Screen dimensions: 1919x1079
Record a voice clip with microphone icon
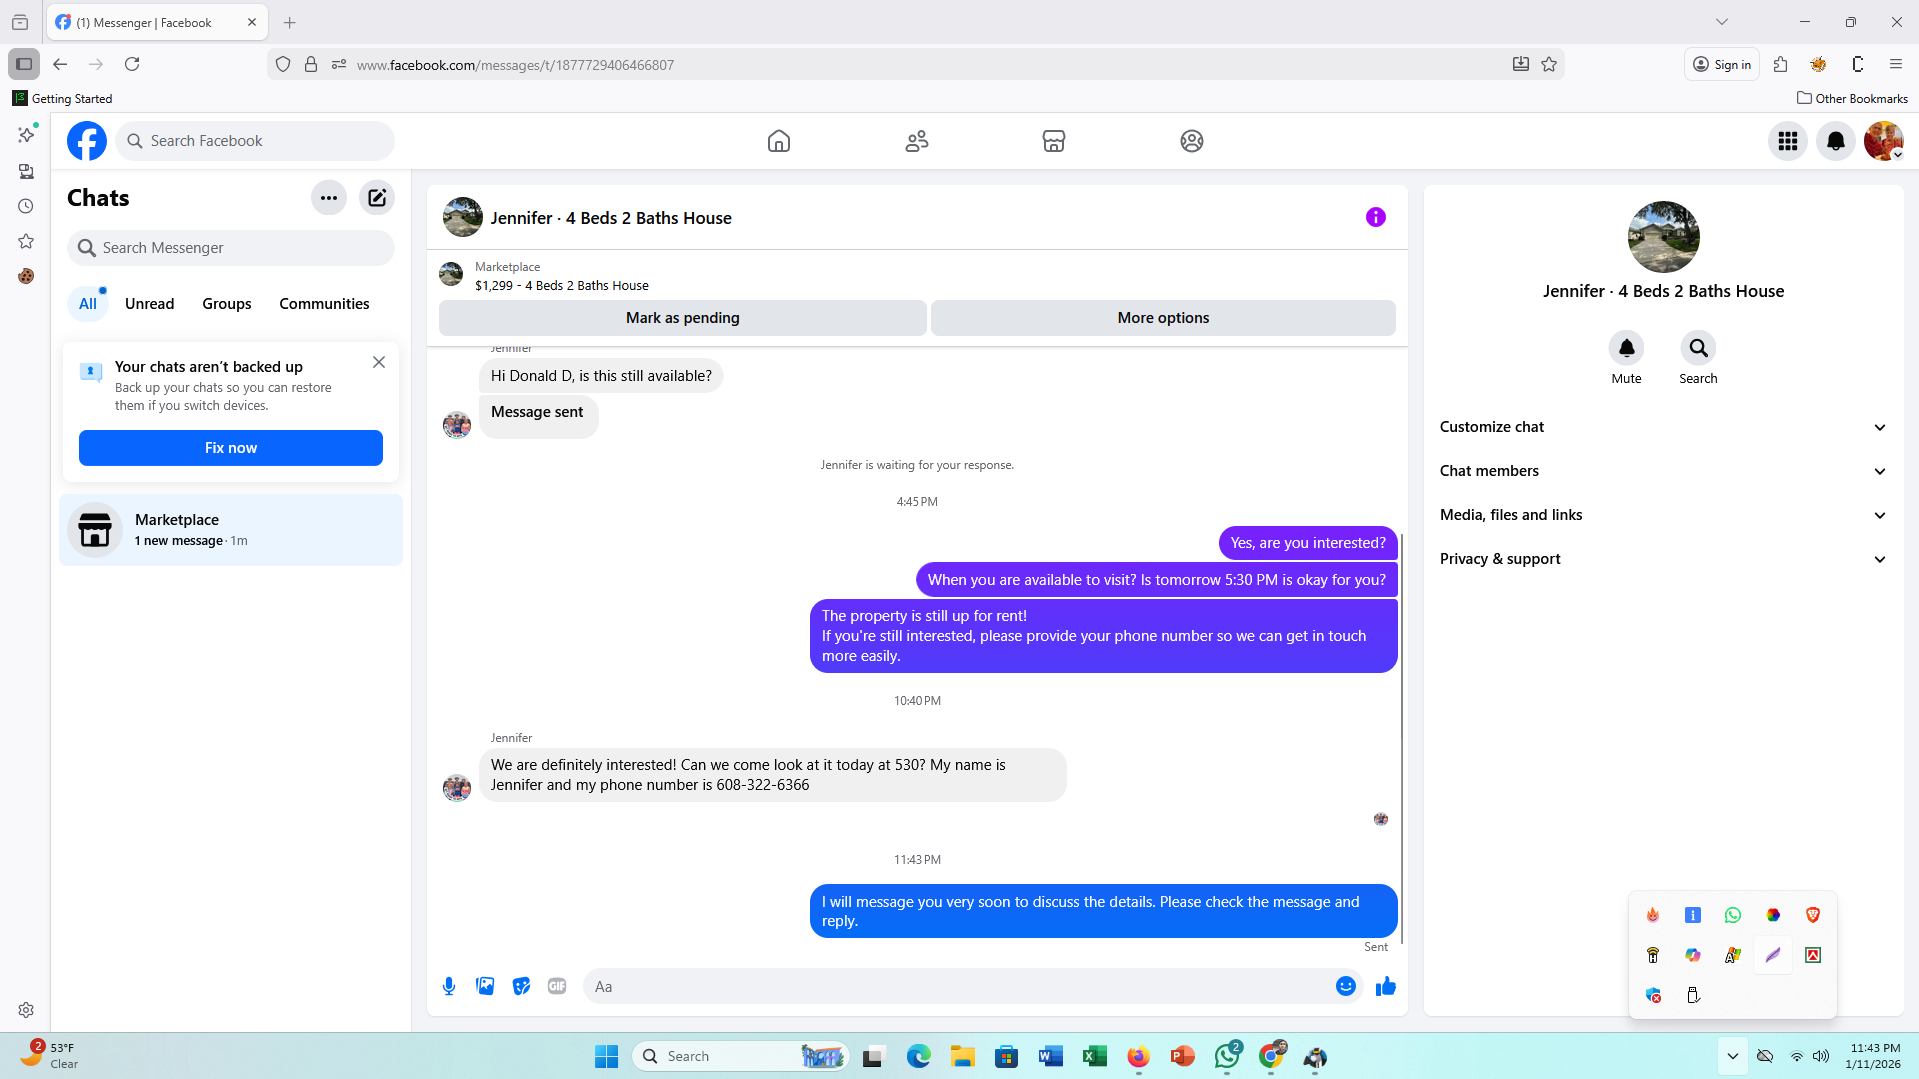(449, 986)
